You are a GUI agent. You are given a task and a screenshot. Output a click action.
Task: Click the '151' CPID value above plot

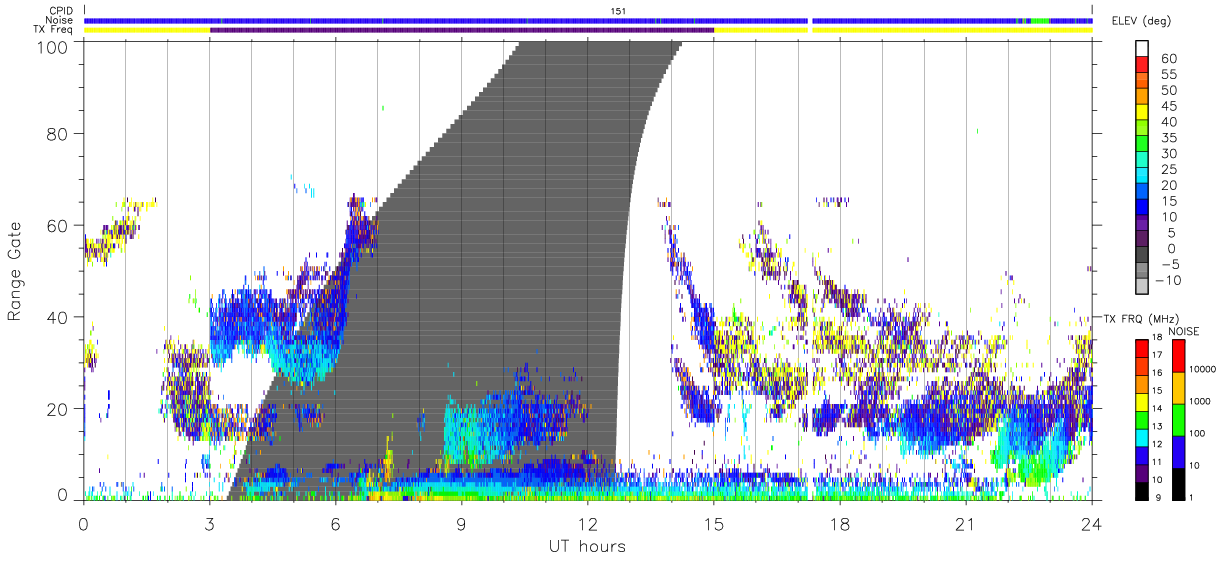tap(618, 11)
